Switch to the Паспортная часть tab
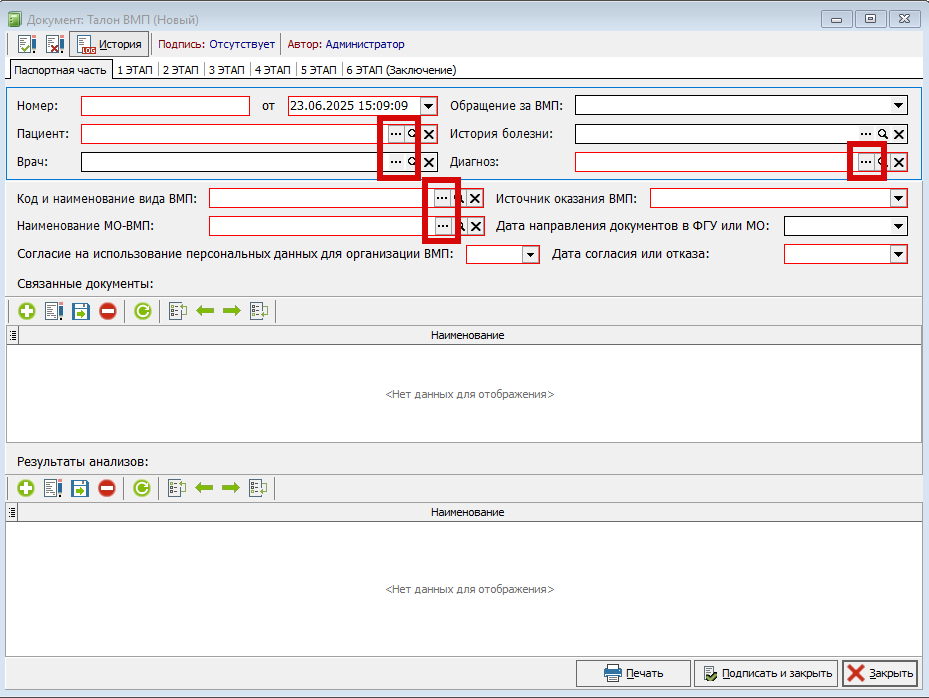The width and height of the screenshot is (929, 698). pyautogui.click(x=60, y=70)
